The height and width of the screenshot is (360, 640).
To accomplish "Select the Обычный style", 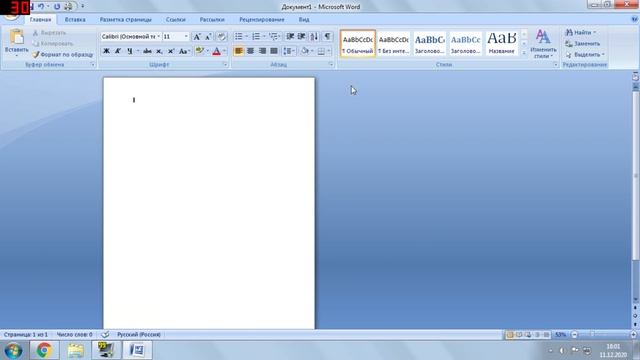I will tap(358, 43).
